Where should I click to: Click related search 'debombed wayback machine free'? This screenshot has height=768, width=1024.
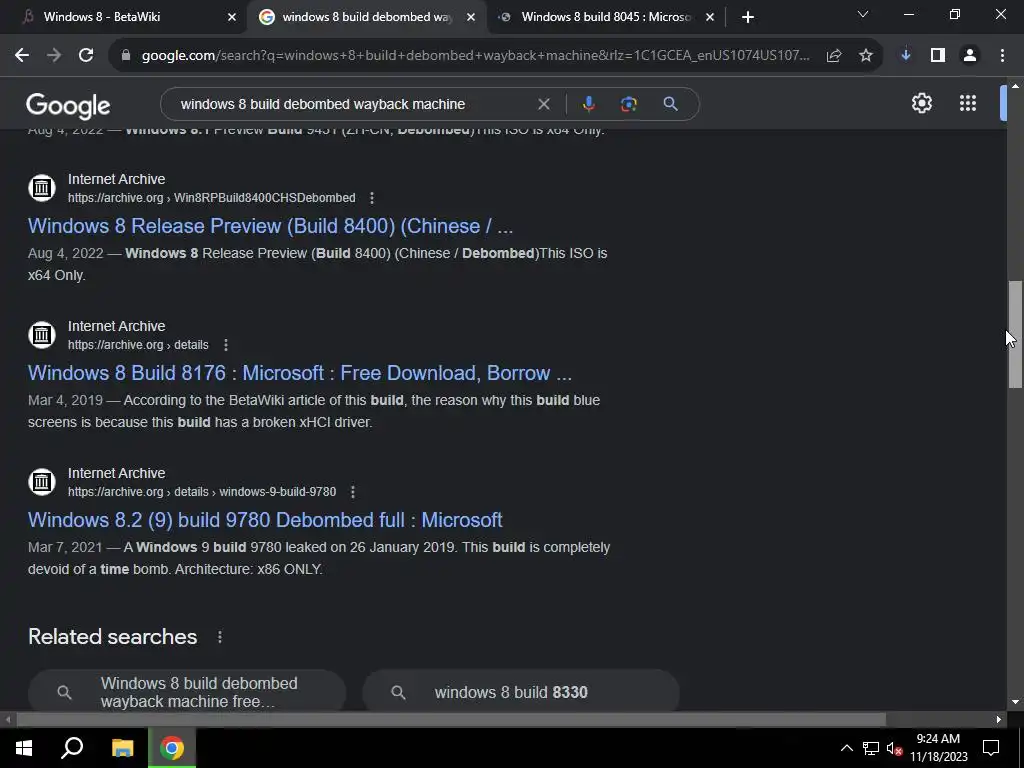pyautogui.click(x=187, y=692)
